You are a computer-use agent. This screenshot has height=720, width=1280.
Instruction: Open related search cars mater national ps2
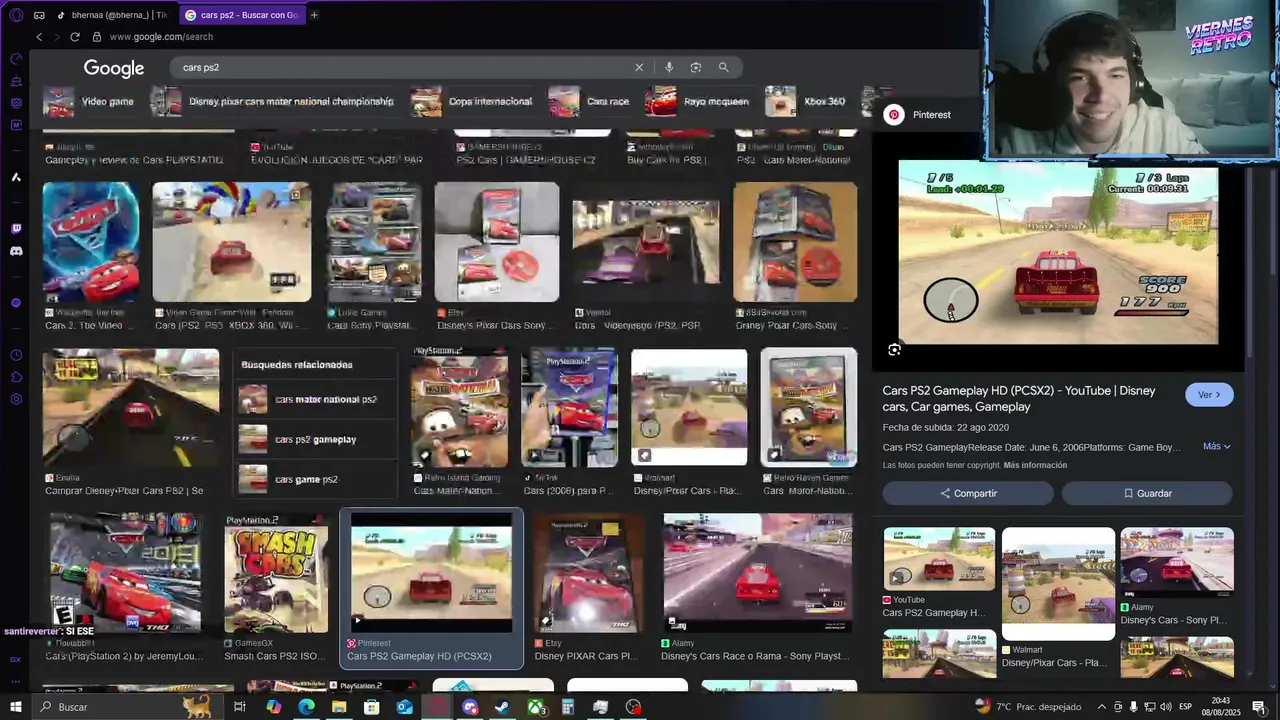313,400
